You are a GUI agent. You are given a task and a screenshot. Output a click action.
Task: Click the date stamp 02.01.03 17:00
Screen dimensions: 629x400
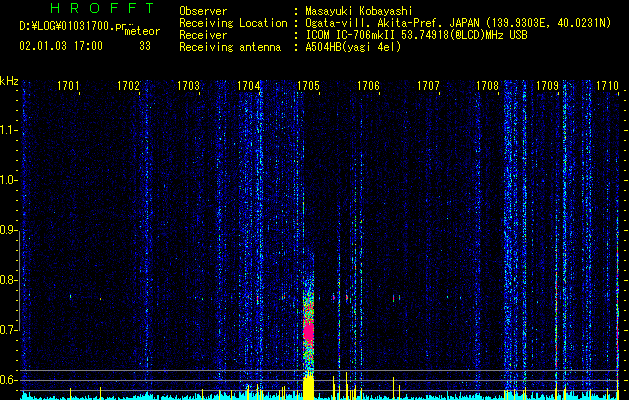tap(61, 46)
